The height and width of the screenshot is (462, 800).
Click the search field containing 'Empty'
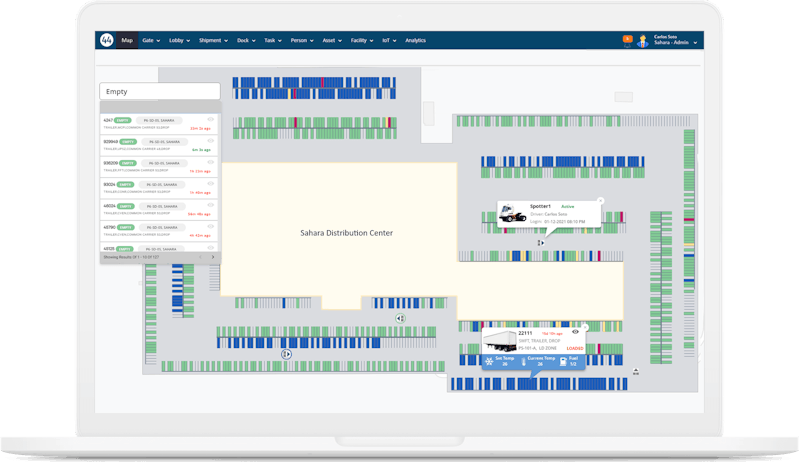click(160, 91)
